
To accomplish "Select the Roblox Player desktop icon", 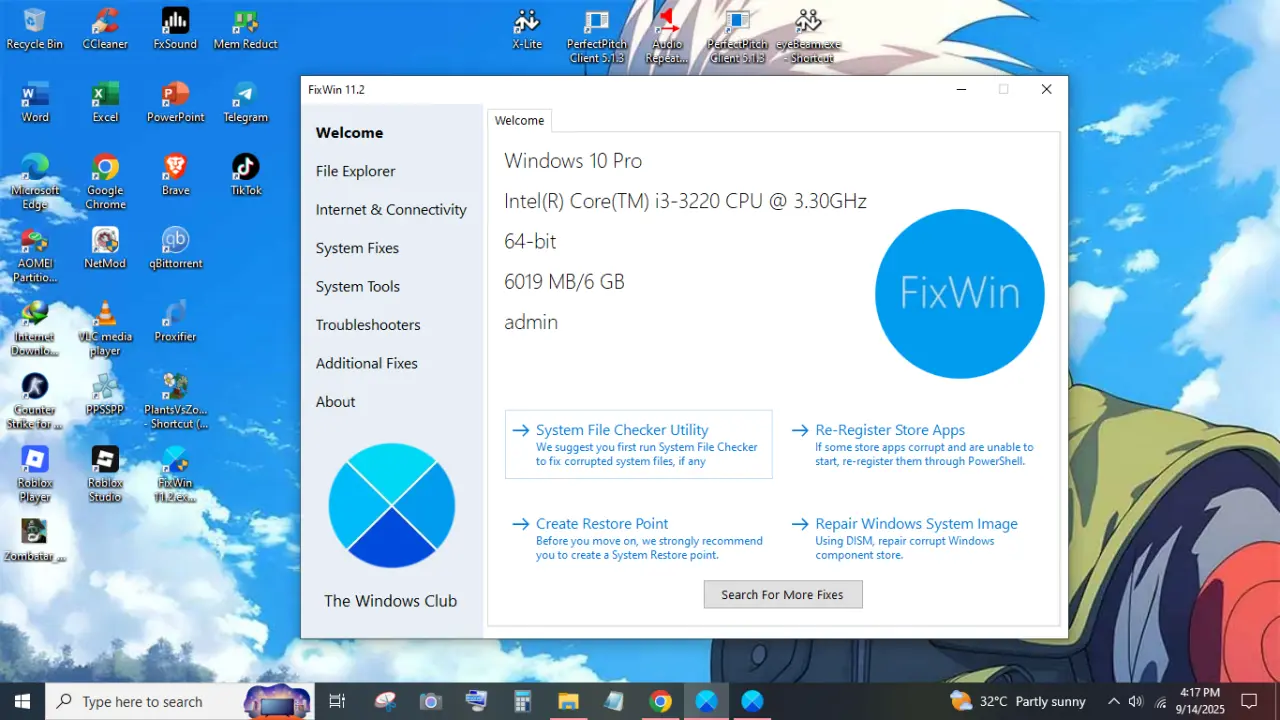I will (x=35, y=474).
